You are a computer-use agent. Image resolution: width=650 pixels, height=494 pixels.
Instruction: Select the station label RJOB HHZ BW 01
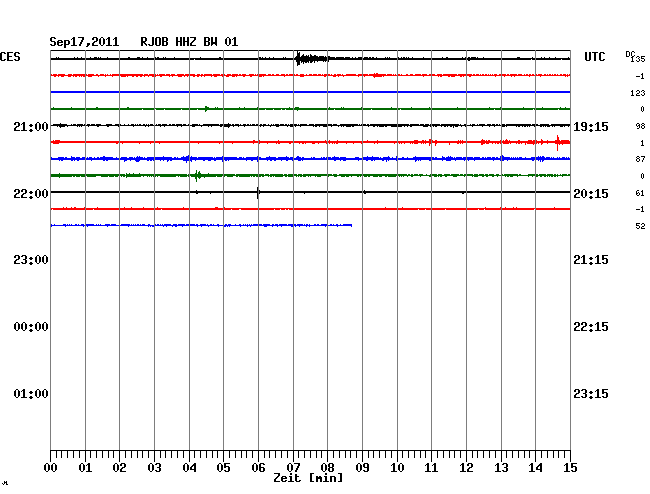[189, 42]
